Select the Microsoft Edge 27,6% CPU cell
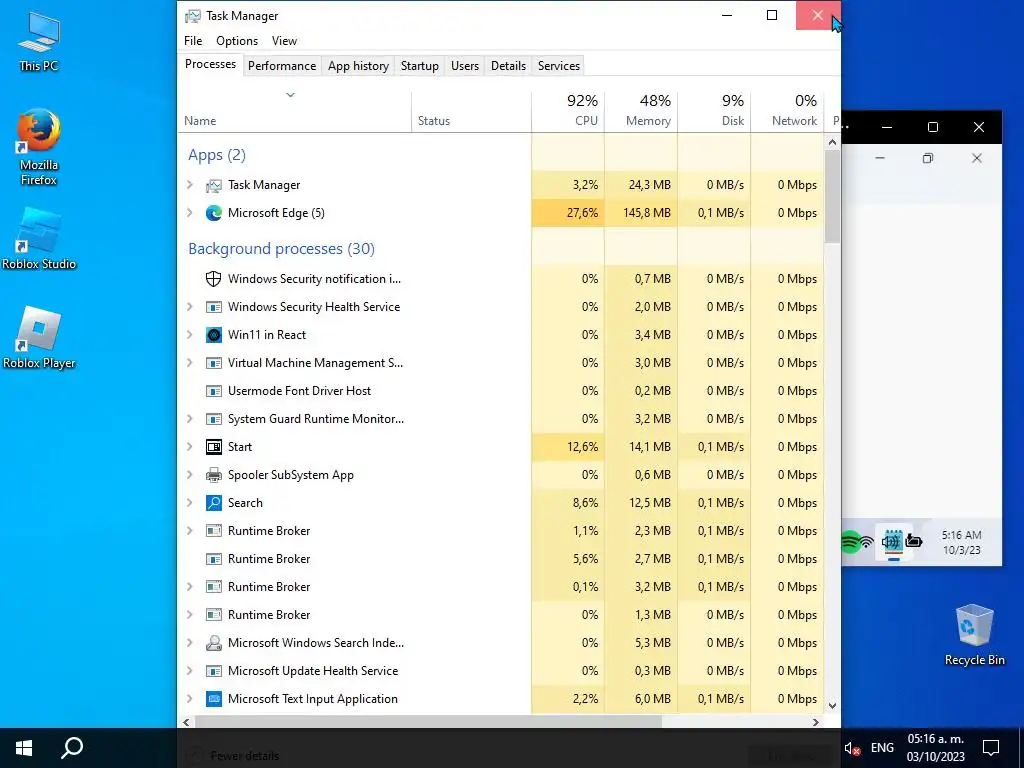This screenshot has height=768, width=1024. (568, 213)
